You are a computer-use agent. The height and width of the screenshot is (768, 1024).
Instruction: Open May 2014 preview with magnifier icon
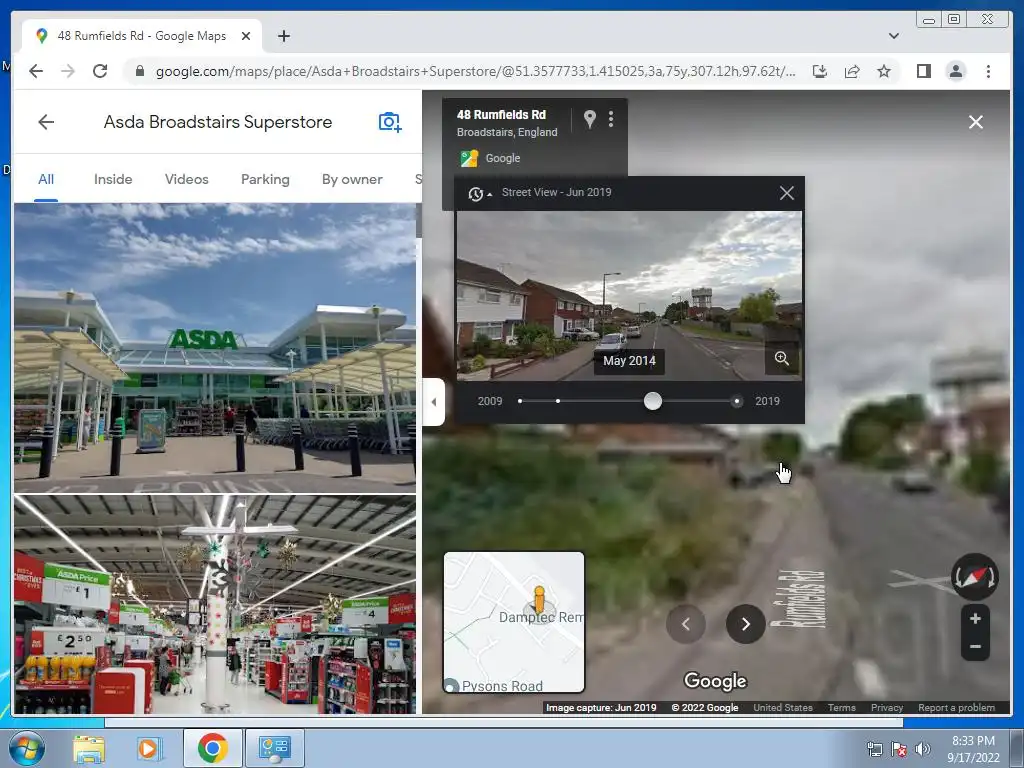(x=782, y=359)
